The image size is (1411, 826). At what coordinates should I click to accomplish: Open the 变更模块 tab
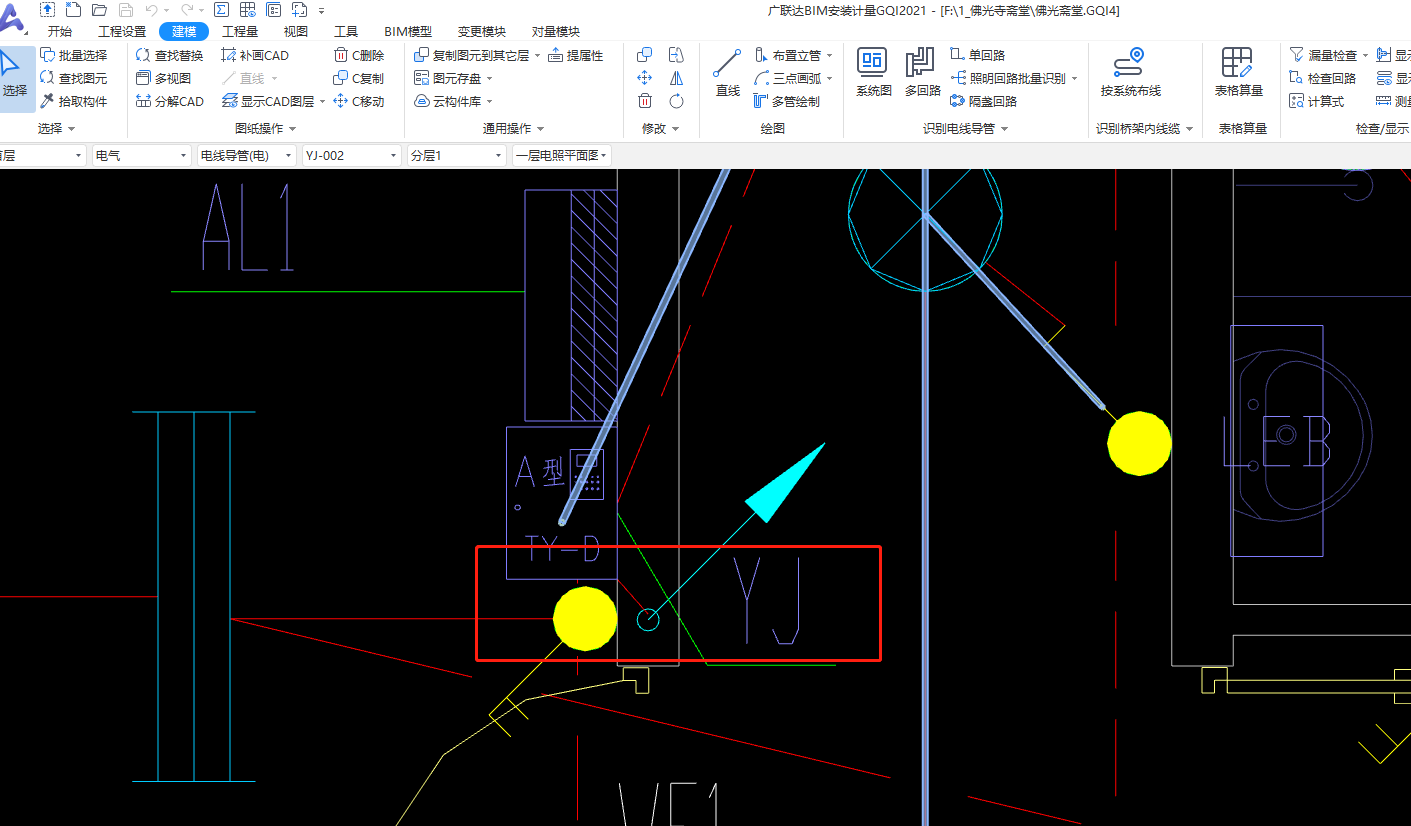tap(482, 31)
